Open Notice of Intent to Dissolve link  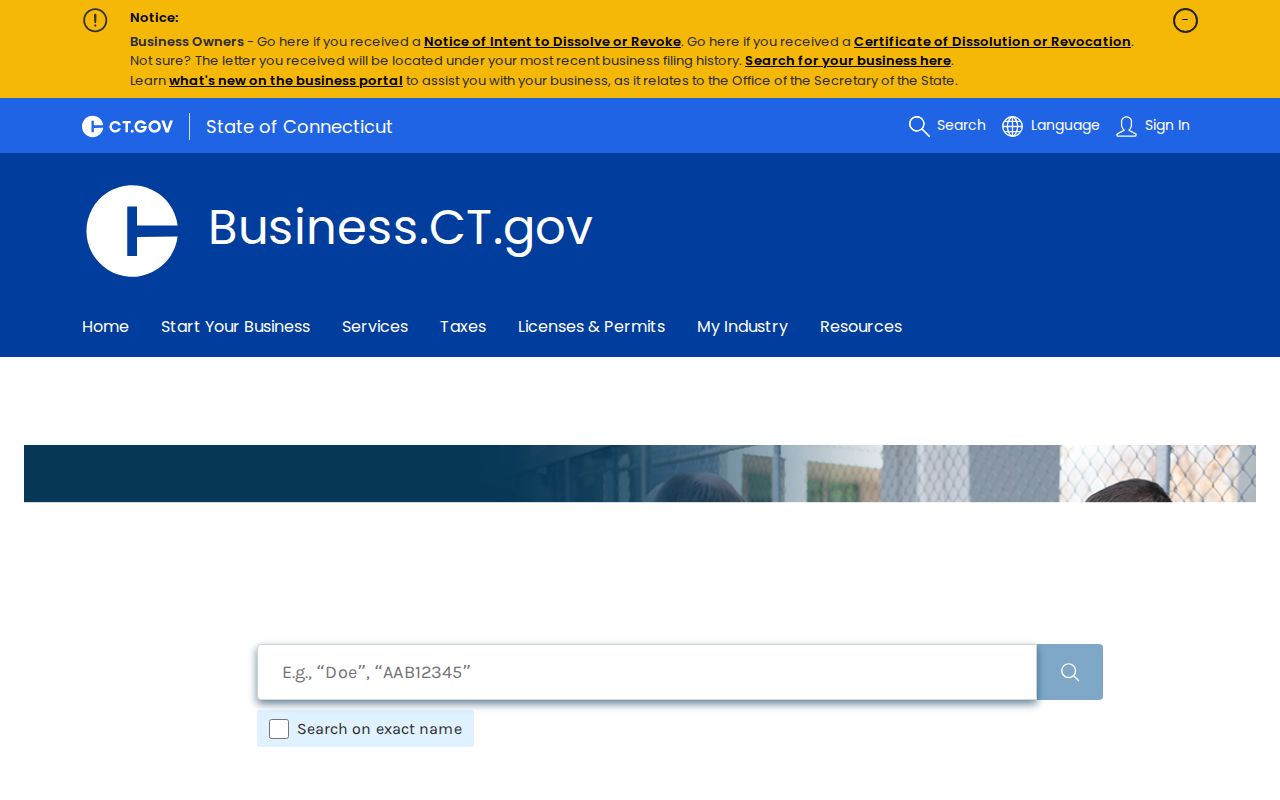click(552, 41)
